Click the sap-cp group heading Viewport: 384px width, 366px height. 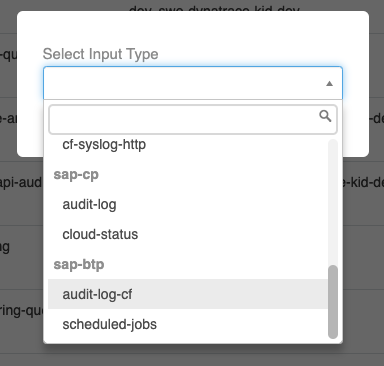(x=76, y=175)
